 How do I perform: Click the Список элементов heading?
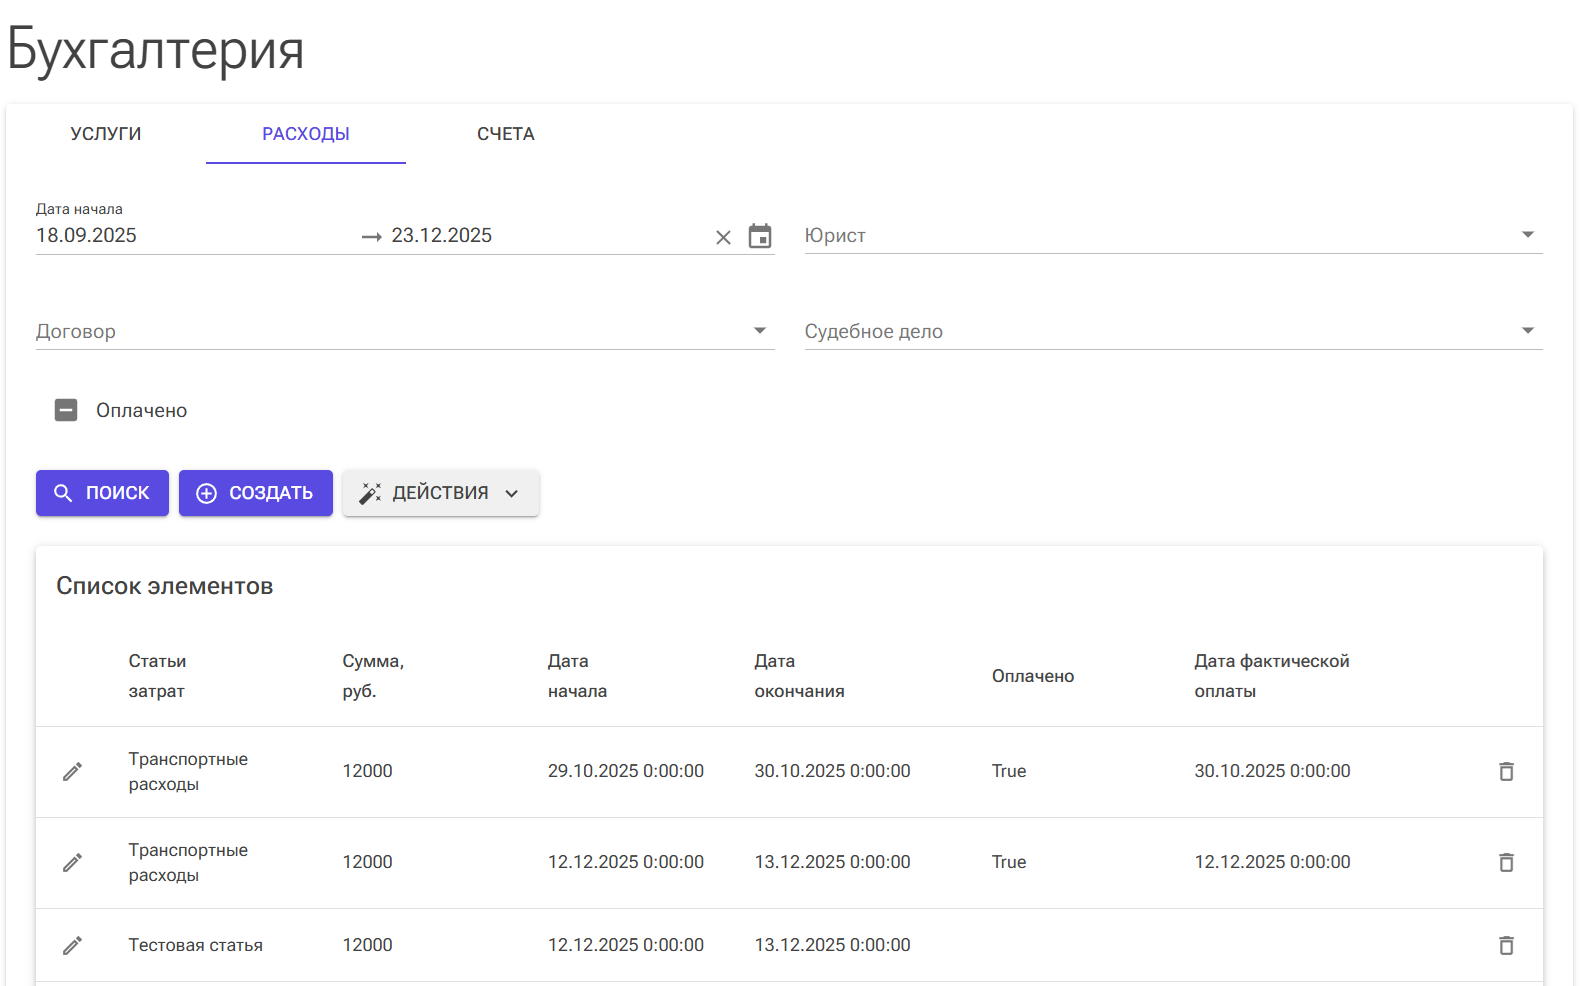(165, 586)
